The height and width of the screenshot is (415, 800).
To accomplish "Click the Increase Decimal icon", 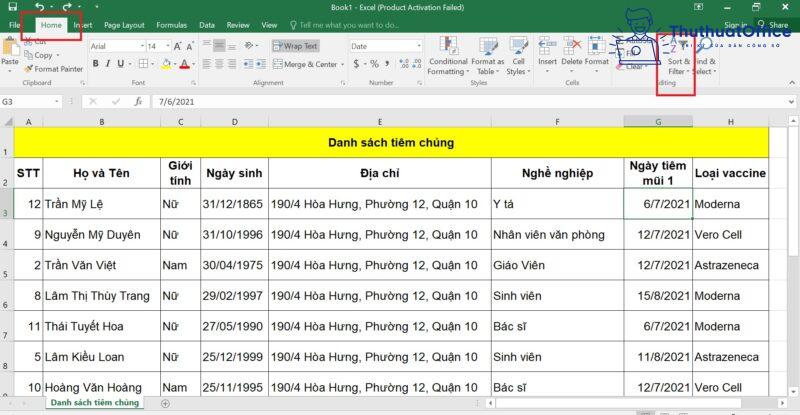I will pyautogui.click(x=404, y=64).
